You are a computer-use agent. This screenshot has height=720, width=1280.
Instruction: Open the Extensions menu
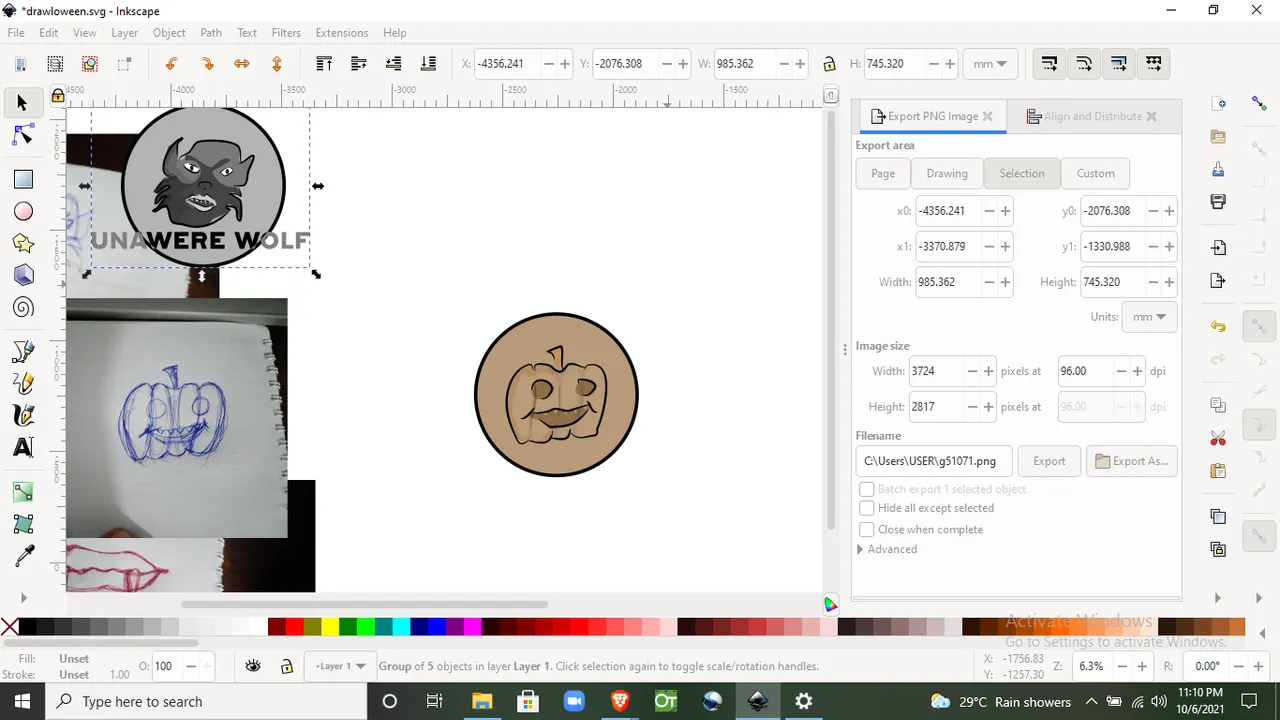342,32
